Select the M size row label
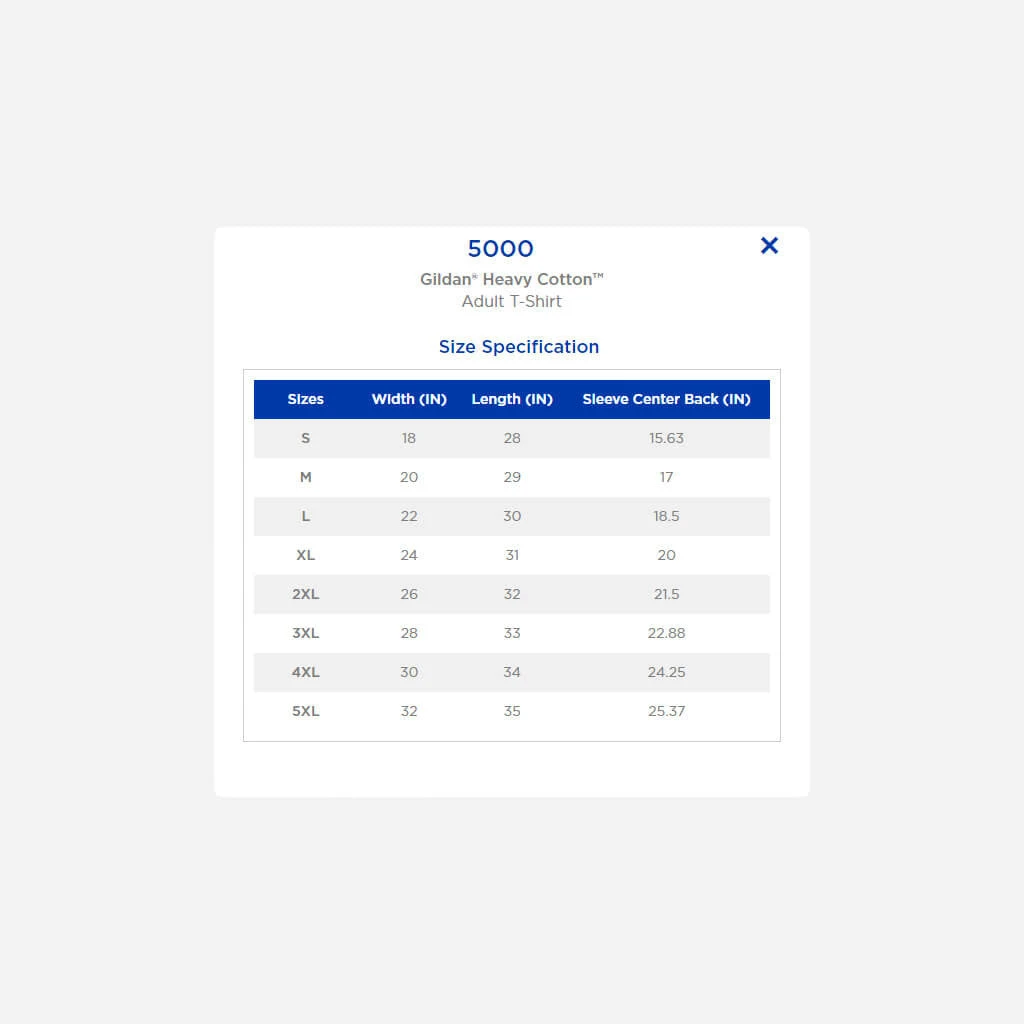Viewport: 1024px width, 1024px height. pyautogui.click(x=305, y=477)
